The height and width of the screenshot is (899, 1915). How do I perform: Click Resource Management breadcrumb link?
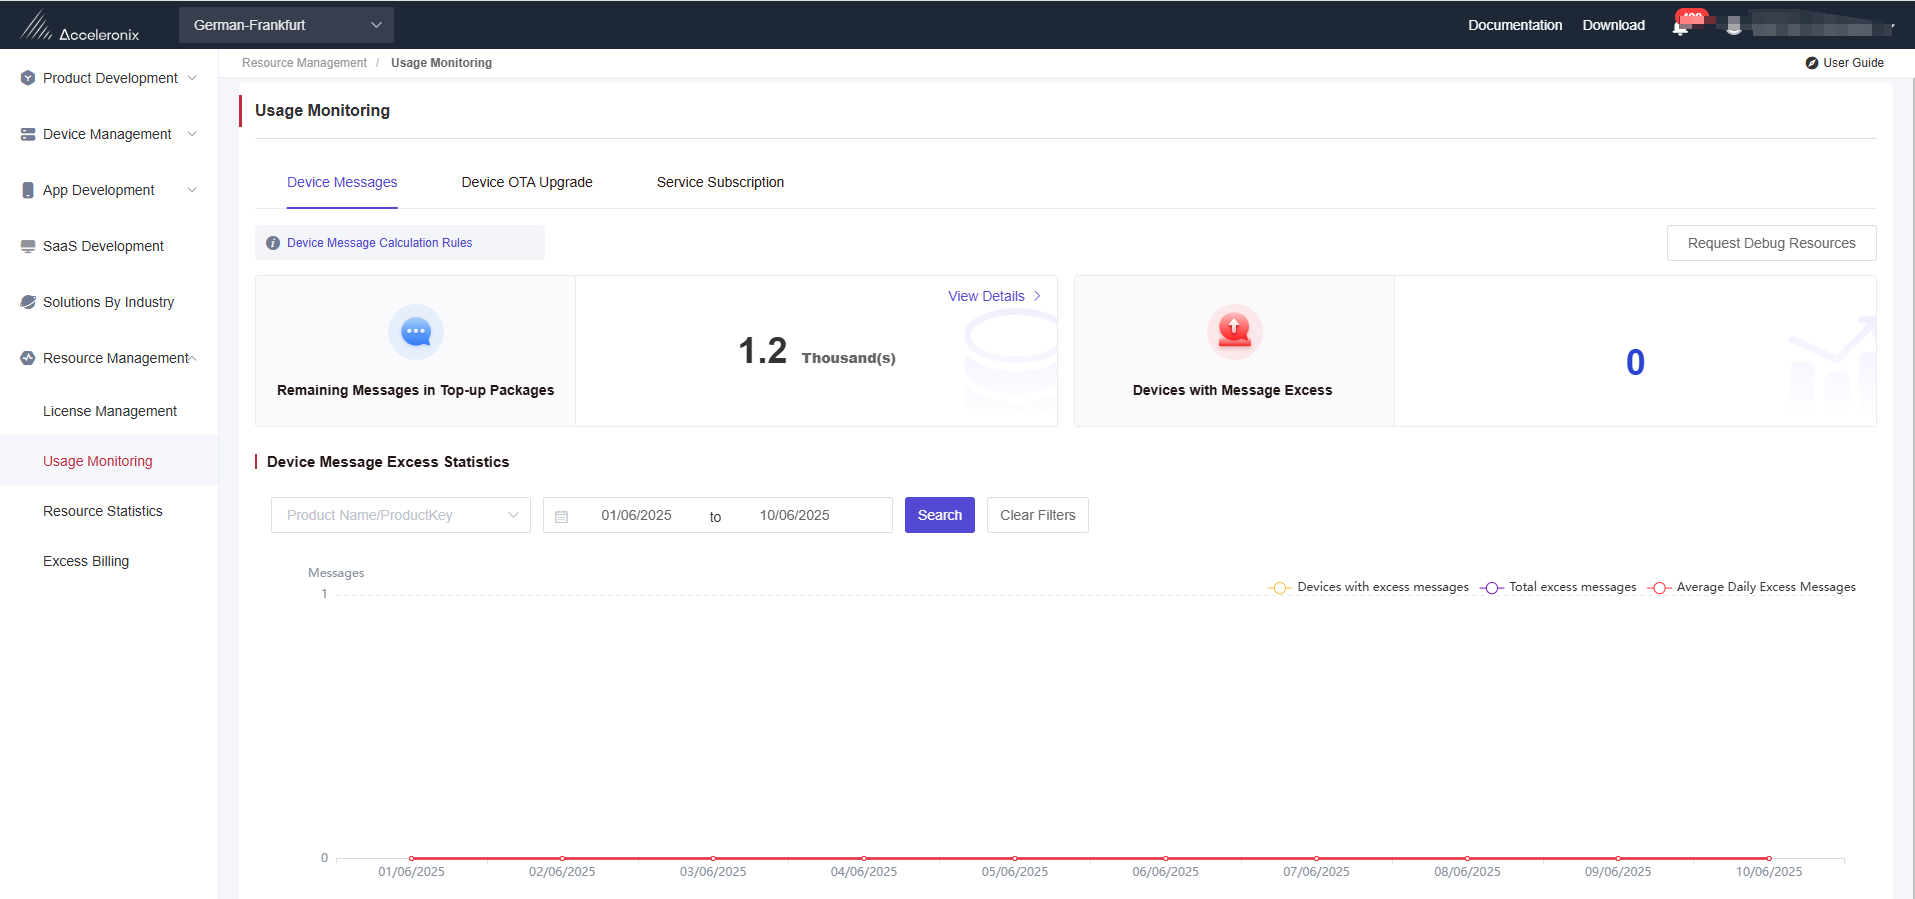(304, 63)
